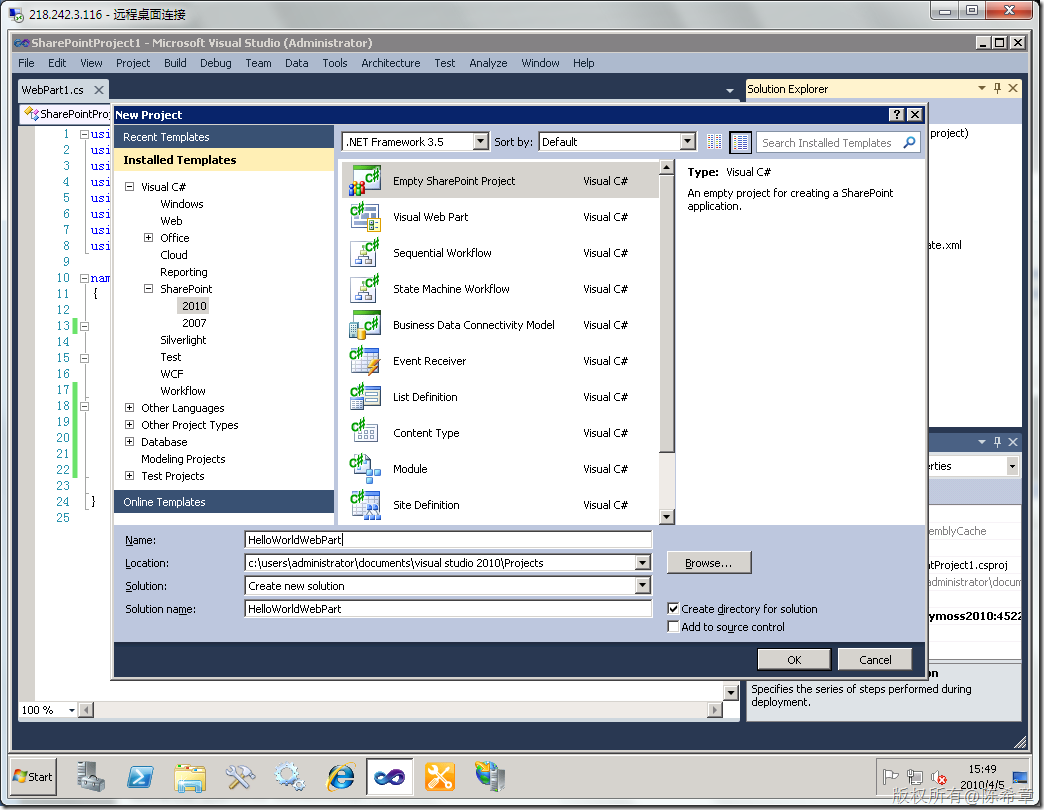
Task: Open the Tools menu
Action: 335,63
